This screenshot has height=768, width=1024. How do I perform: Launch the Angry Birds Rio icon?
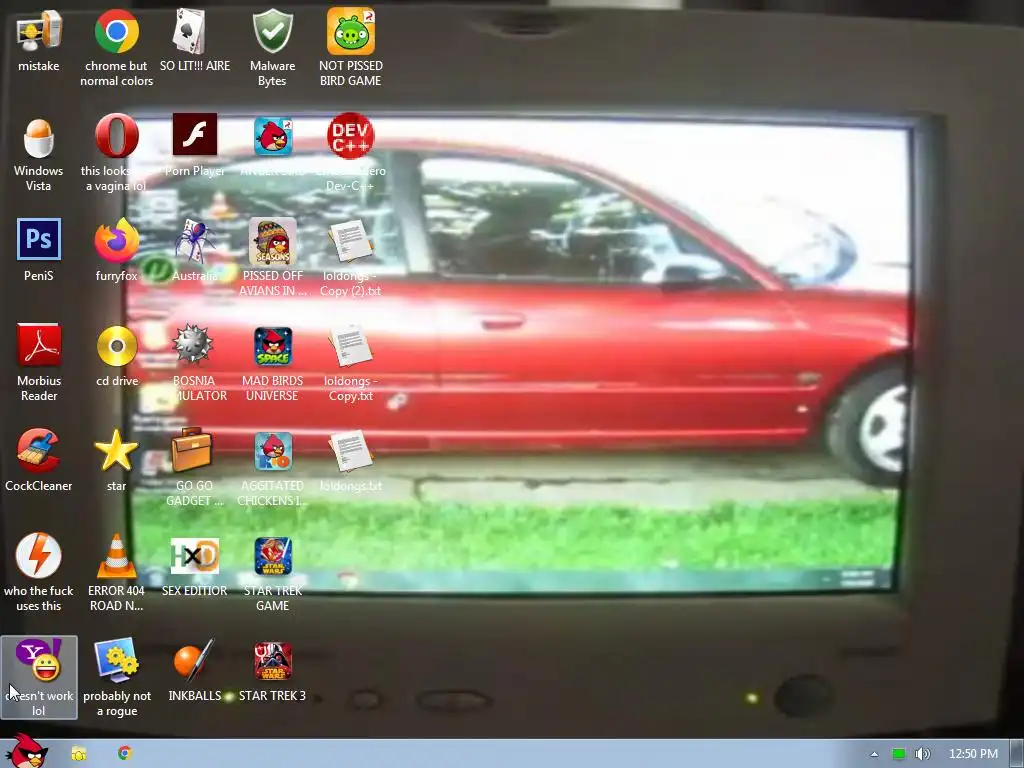point(273,451)
